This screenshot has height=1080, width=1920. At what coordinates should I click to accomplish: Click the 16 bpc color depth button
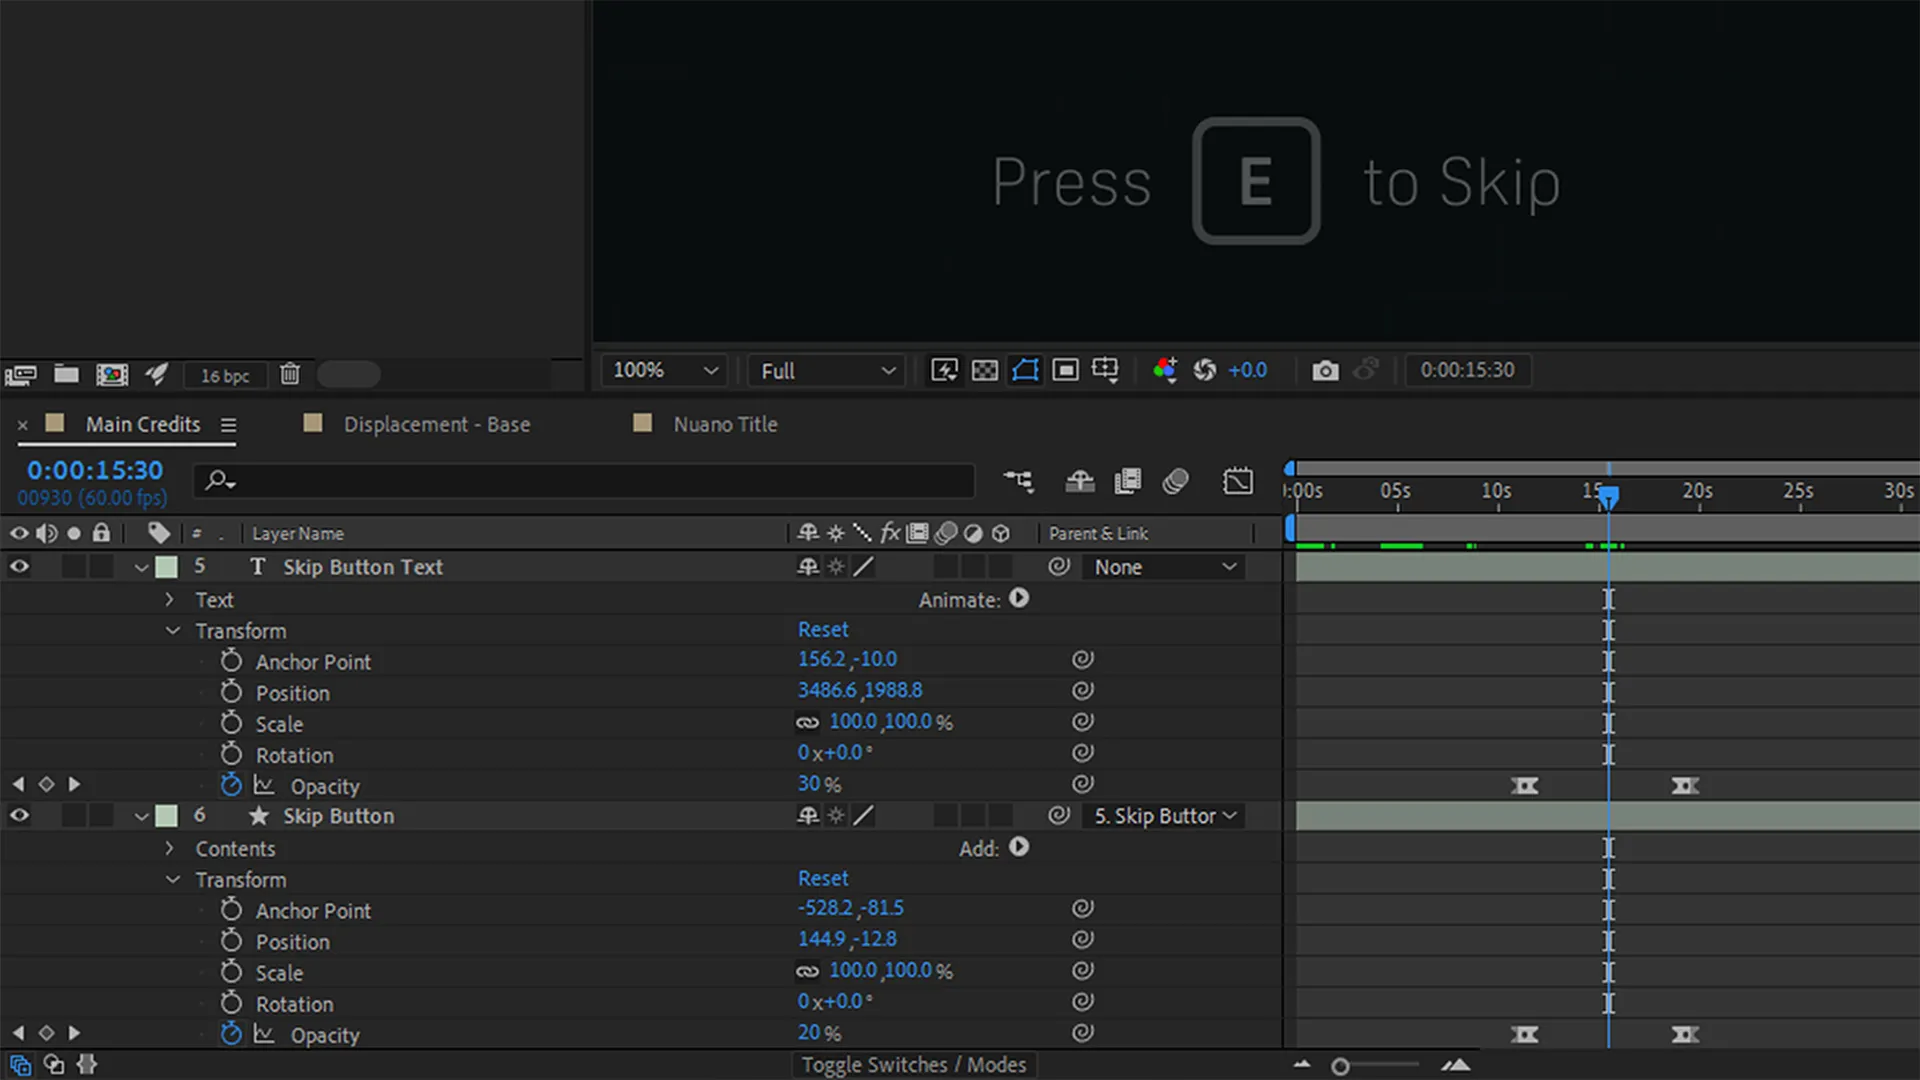tap(225, 376)
